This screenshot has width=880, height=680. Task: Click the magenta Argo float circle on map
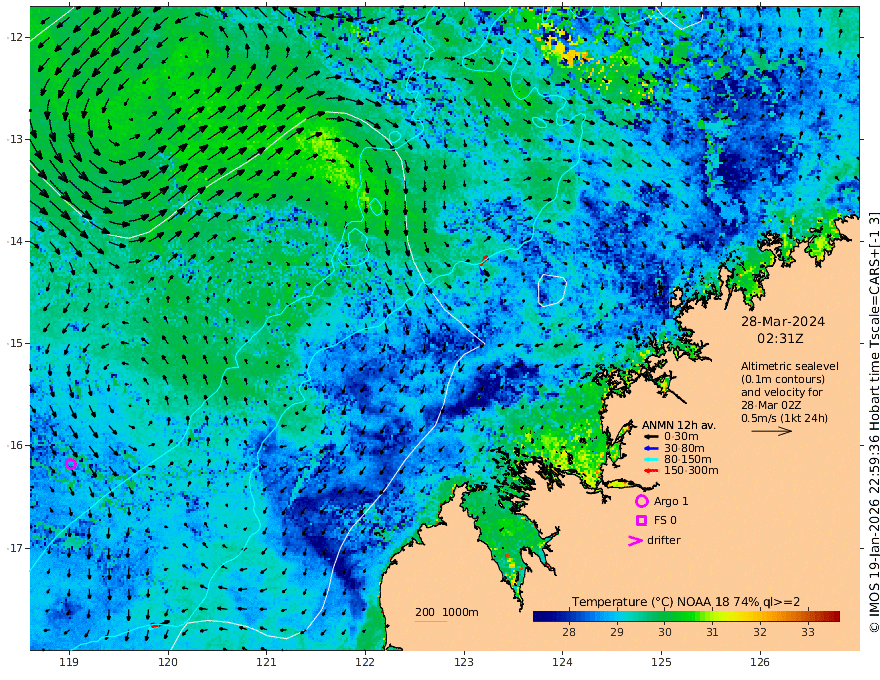click(71, 463)
